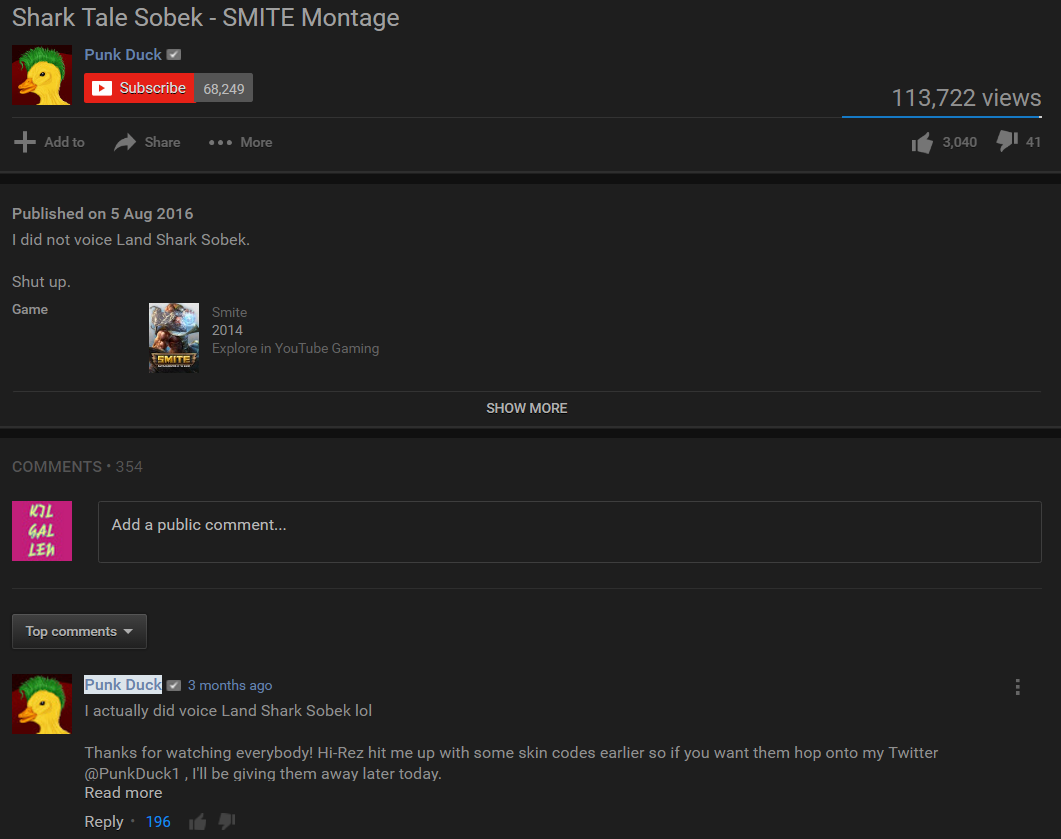Click the year 2014 in the game info
The height and width of the screenshot is (839, 1061).
pyautogui.click(x=227, y=330)
